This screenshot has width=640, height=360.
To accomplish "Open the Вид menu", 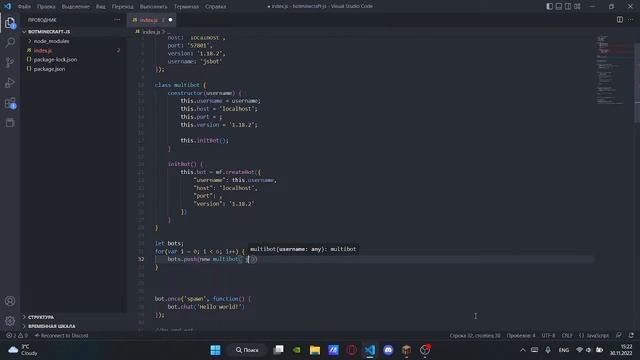I will click(100, 7).
